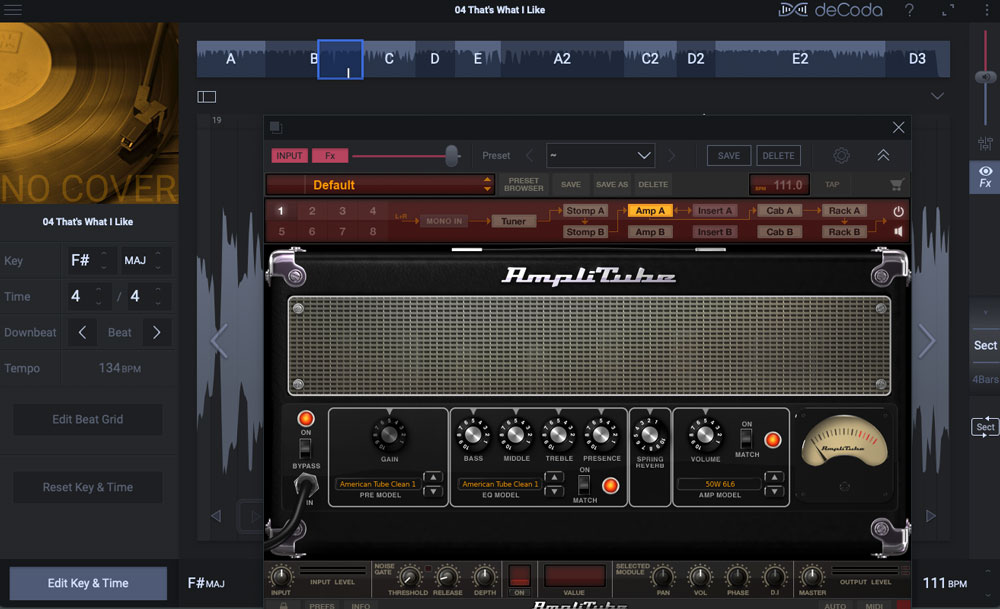Flip the amp ON/BYPASS switch
This screenshot has height=609, width=1000.
[305, 448]
